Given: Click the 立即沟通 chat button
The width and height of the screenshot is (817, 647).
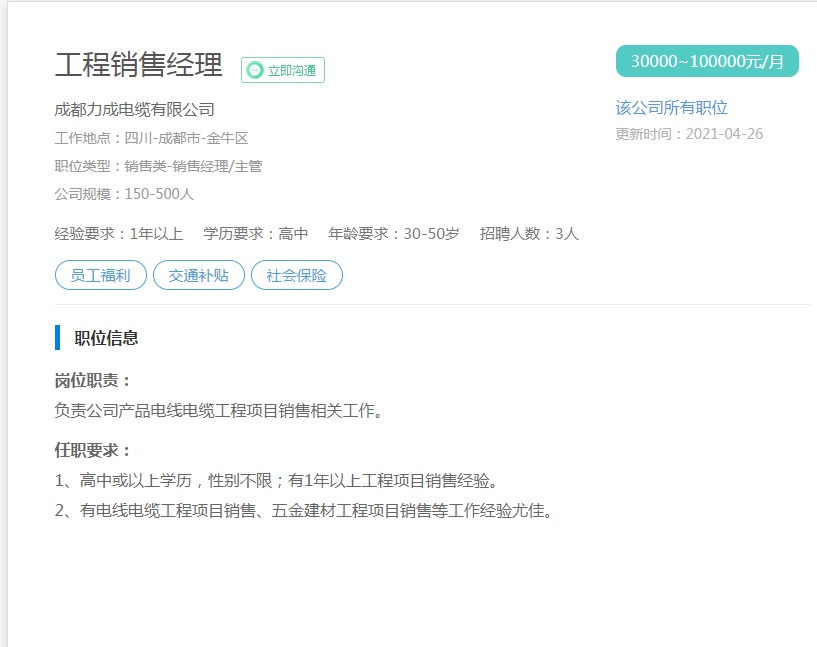Looking at the screenshot, I should click(282, 70).
